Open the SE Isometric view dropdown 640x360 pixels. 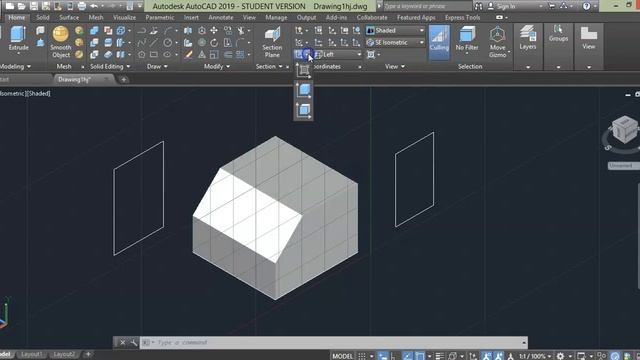click(396, 42)
